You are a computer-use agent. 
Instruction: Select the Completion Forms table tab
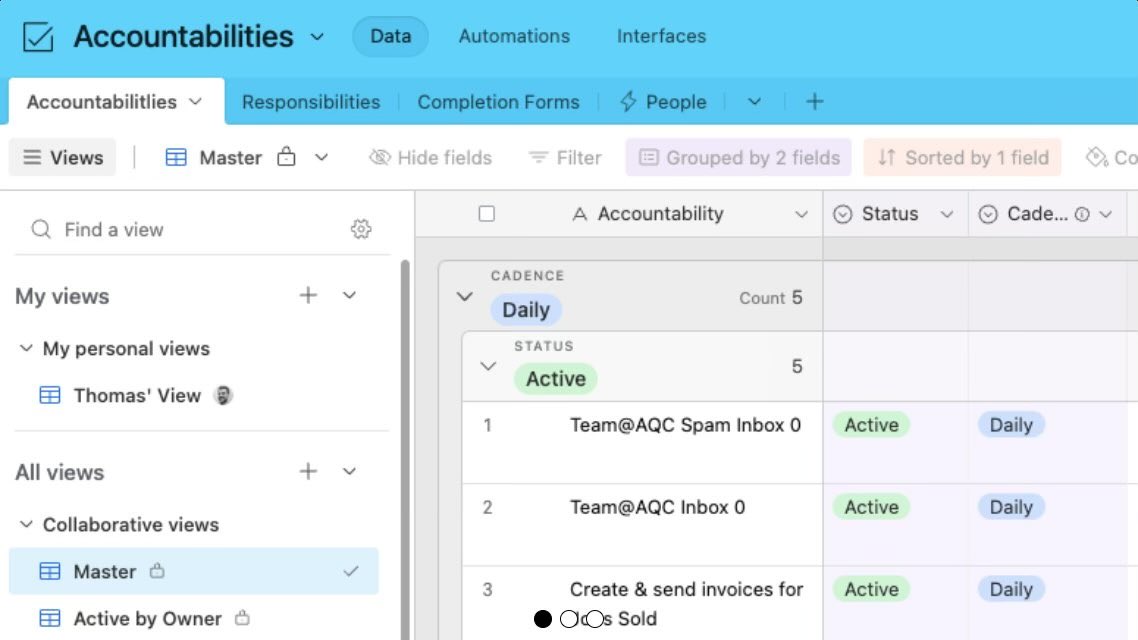point(498,102)
